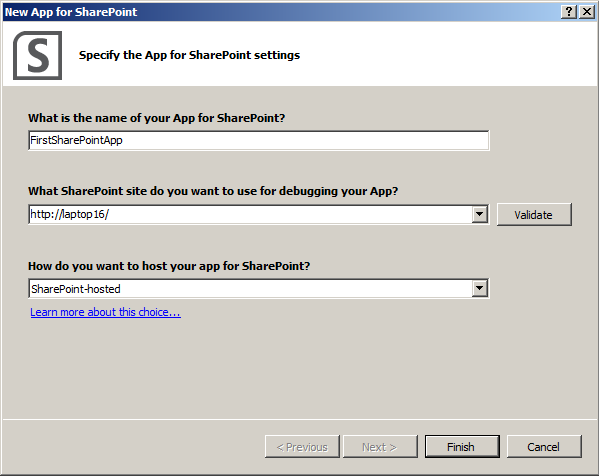
Task: Click the label How do you want to host
Action: click(x=169, y=266)
